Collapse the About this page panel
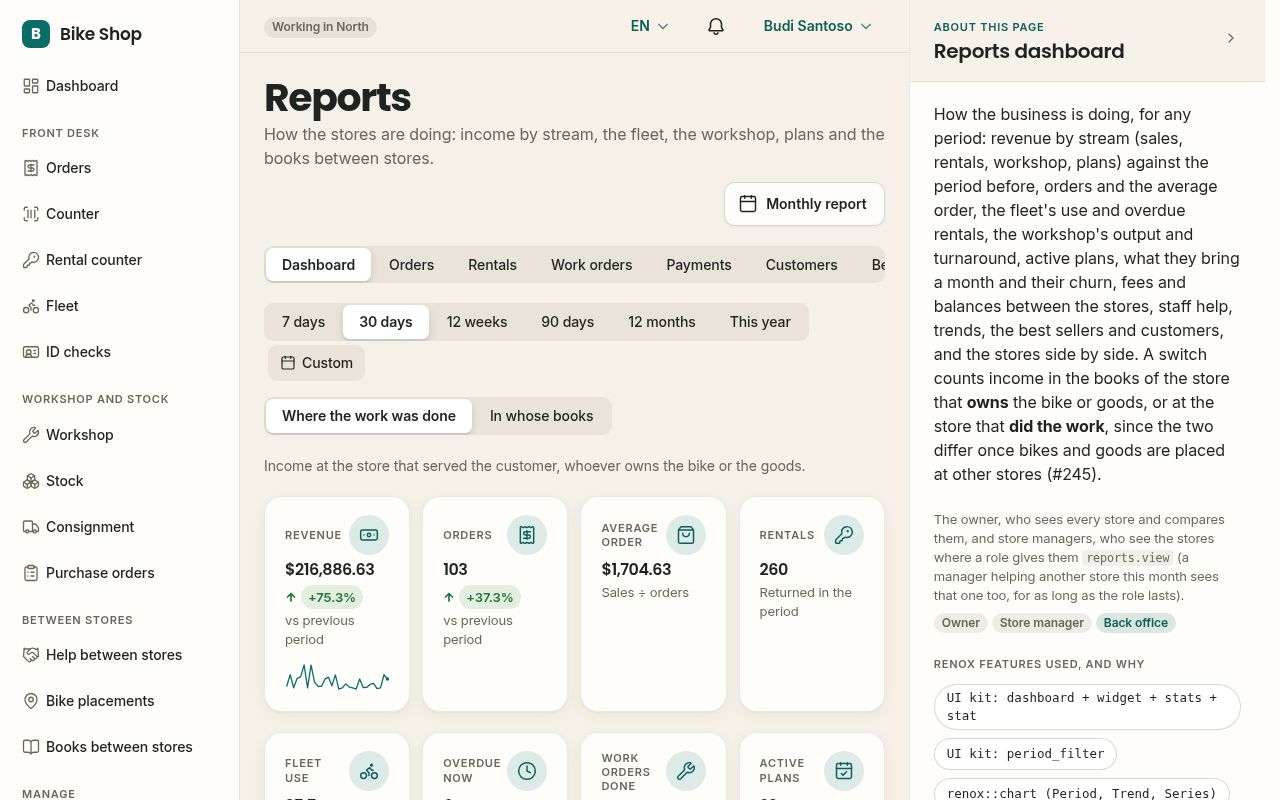 pos(1231,38)
